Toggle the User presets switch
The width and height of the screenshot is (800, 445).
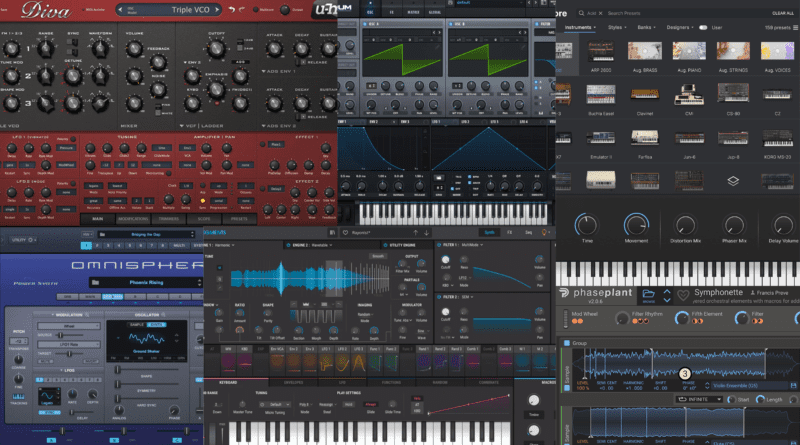point(703,27)
